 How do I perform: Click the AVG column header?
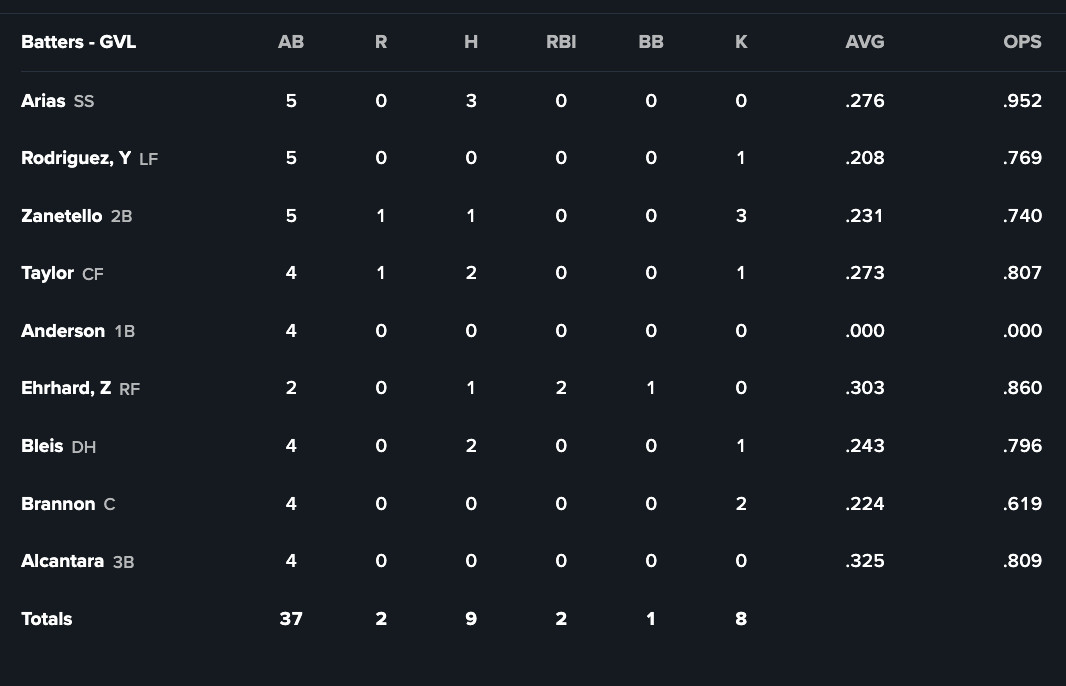(x=865, y=42)
